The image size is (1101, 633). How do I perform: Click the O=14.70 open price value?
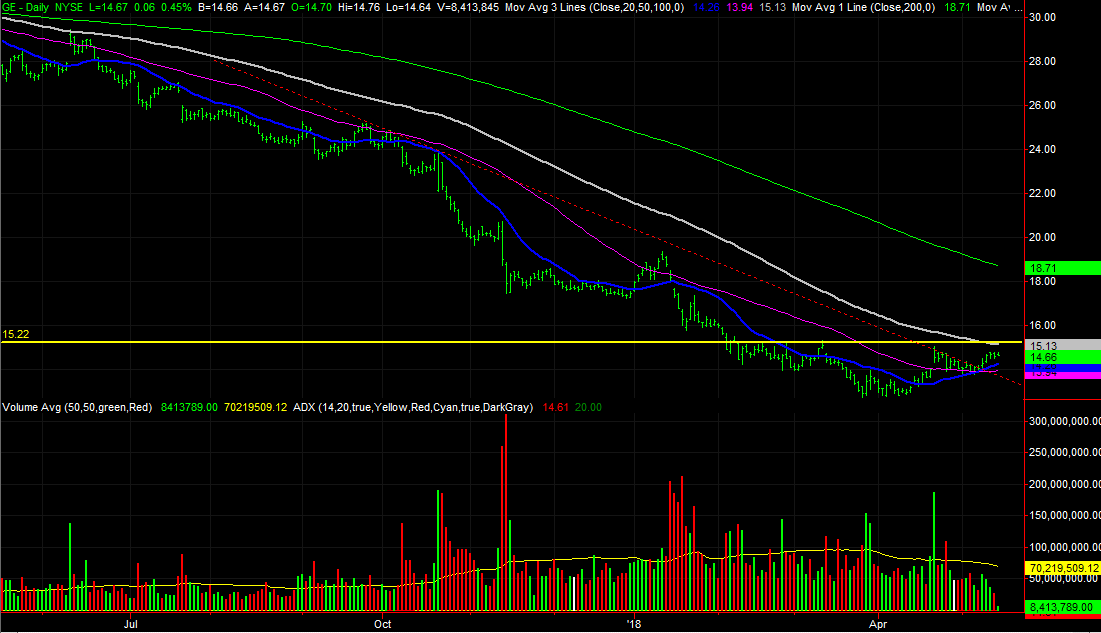click(x=310, y=7)
